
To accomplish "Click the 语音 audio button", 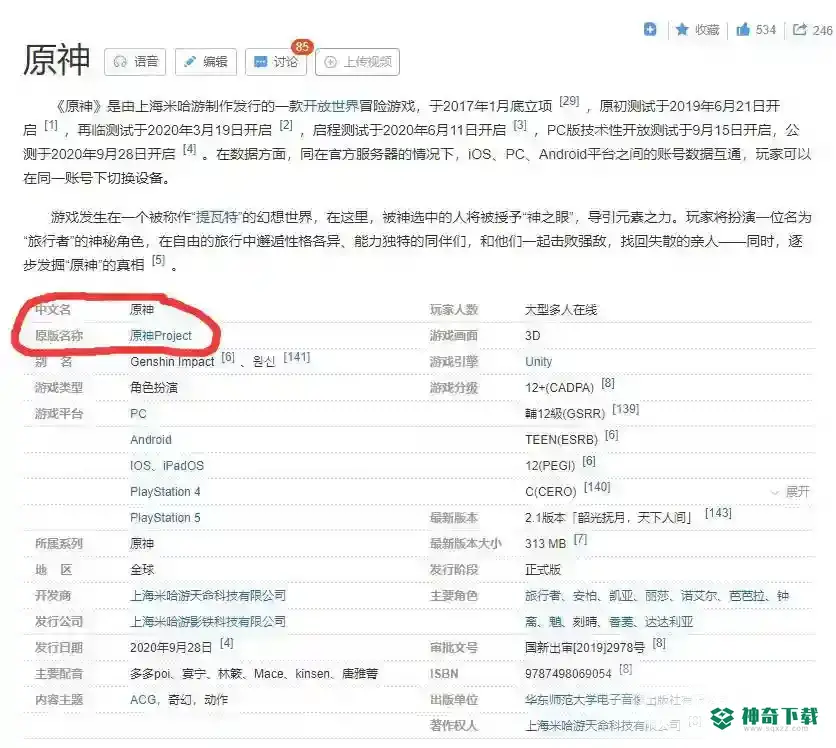I will coord(135,62).
